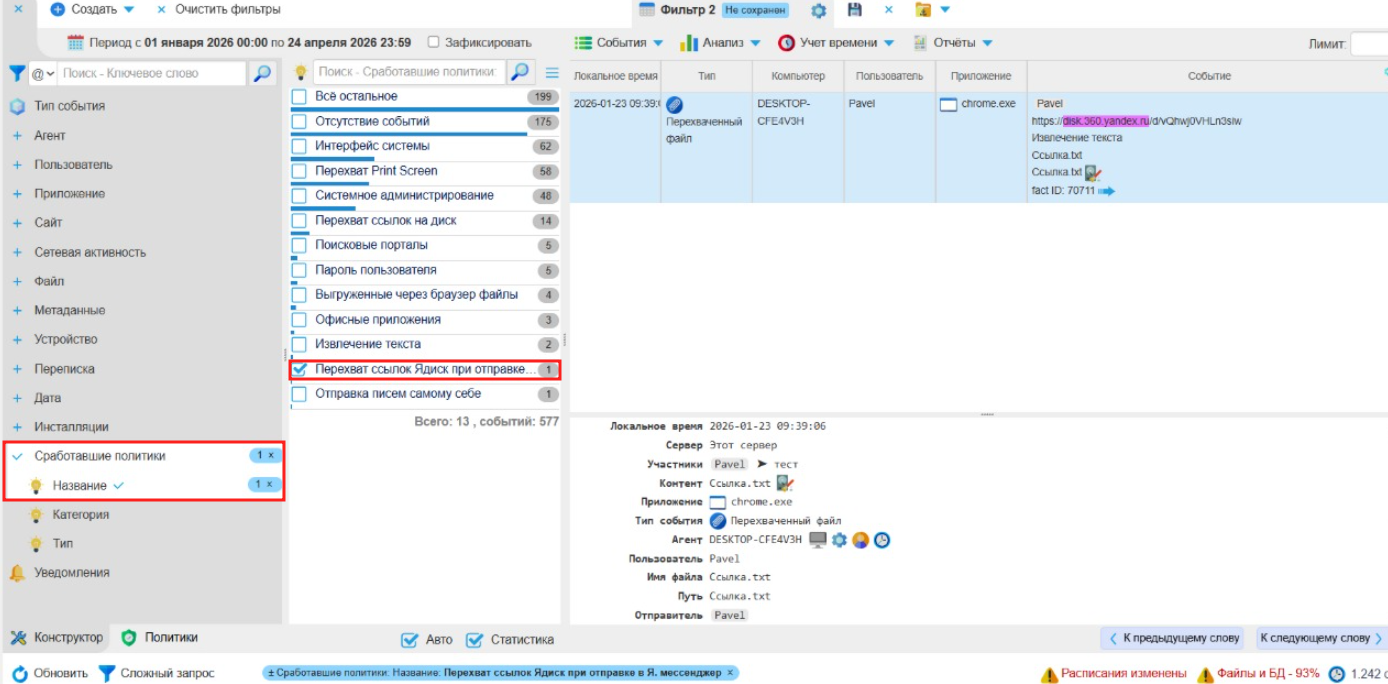Screen dimensions: 1388x684
Task: Toggle the Статистика checkbox
Action: pyautogui.click(x=474, y=640)
